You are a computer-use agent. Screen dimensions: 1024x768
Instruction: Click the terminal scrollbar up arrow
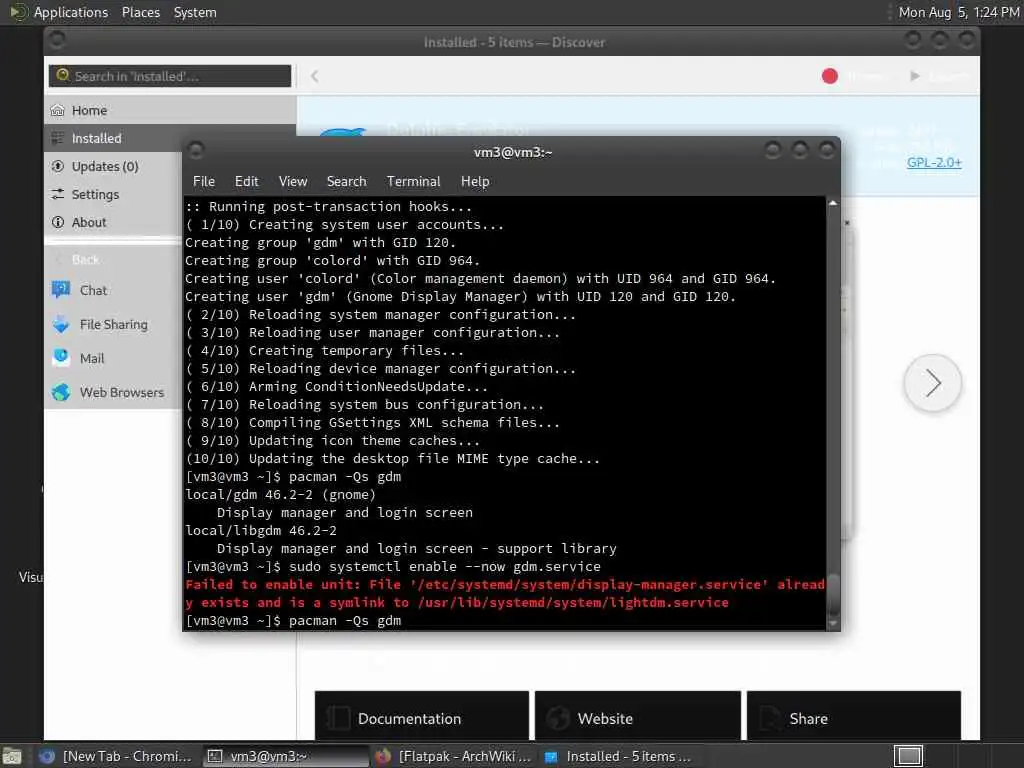tap(833, 203)
